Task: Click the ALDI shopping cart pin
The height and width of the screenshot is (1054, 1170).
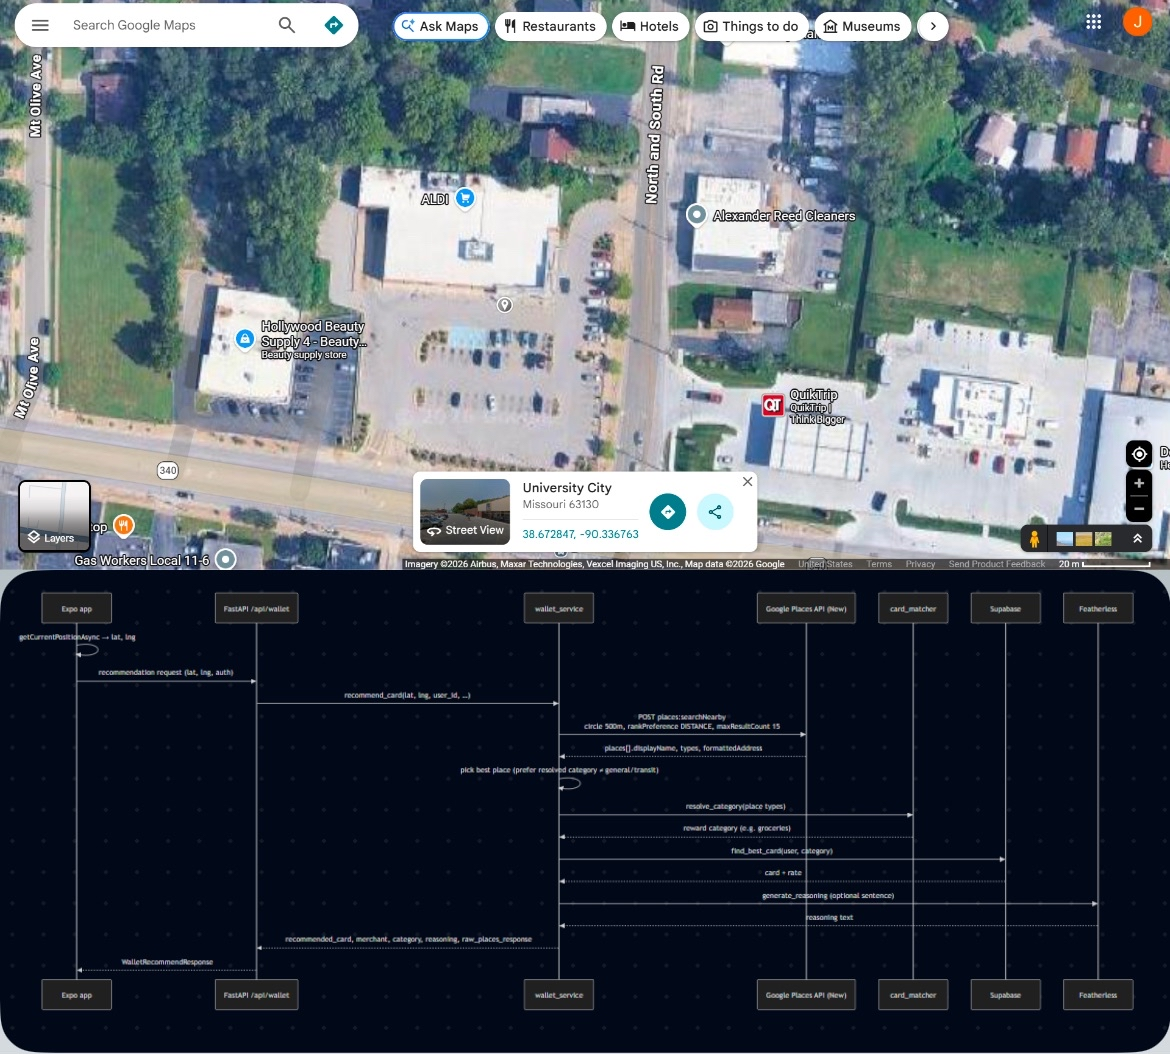Action: (465, 198)
